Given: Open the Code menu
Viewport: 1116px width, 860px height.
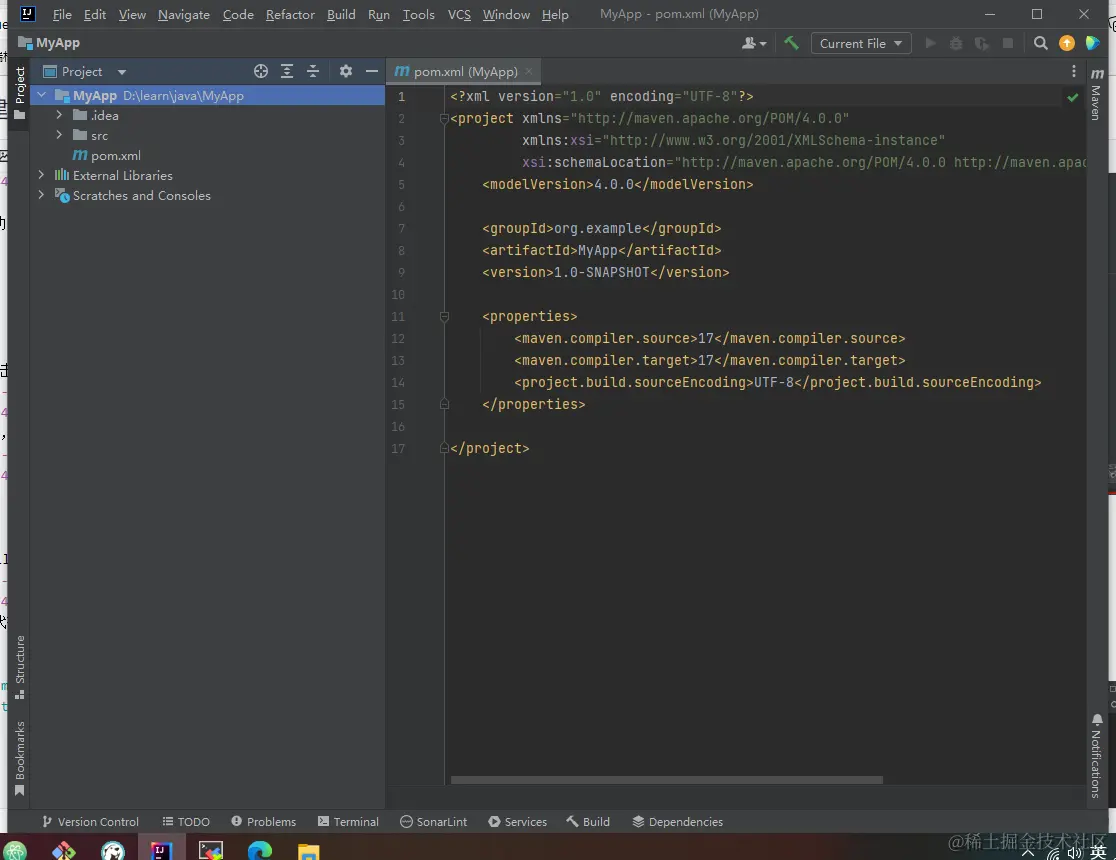Looking at the screenshot, I should pyautogui.click(x=238, y=14).
